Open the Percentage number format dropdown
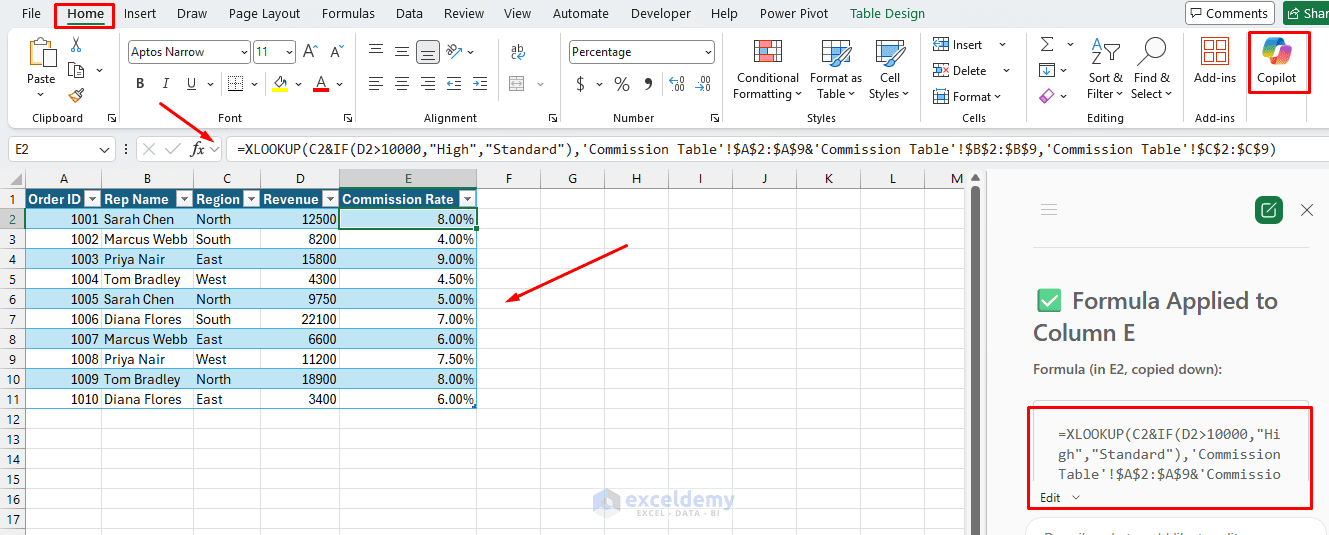This screenshot has width=1329, height=535. 708,52
